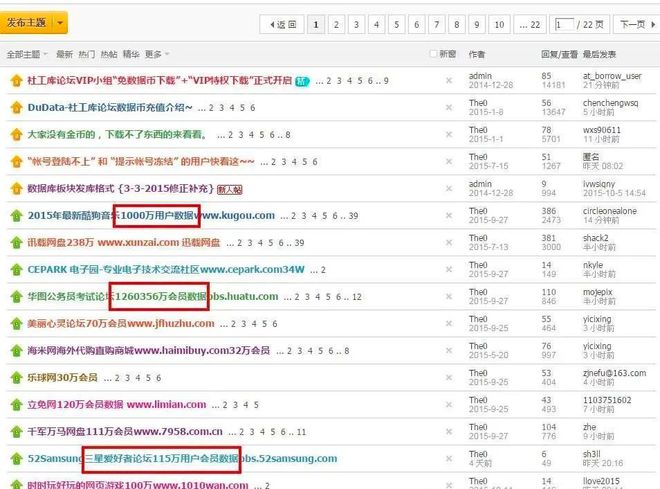Click green icon of 讯载网盘238万 thread

(x=16, y=243)
